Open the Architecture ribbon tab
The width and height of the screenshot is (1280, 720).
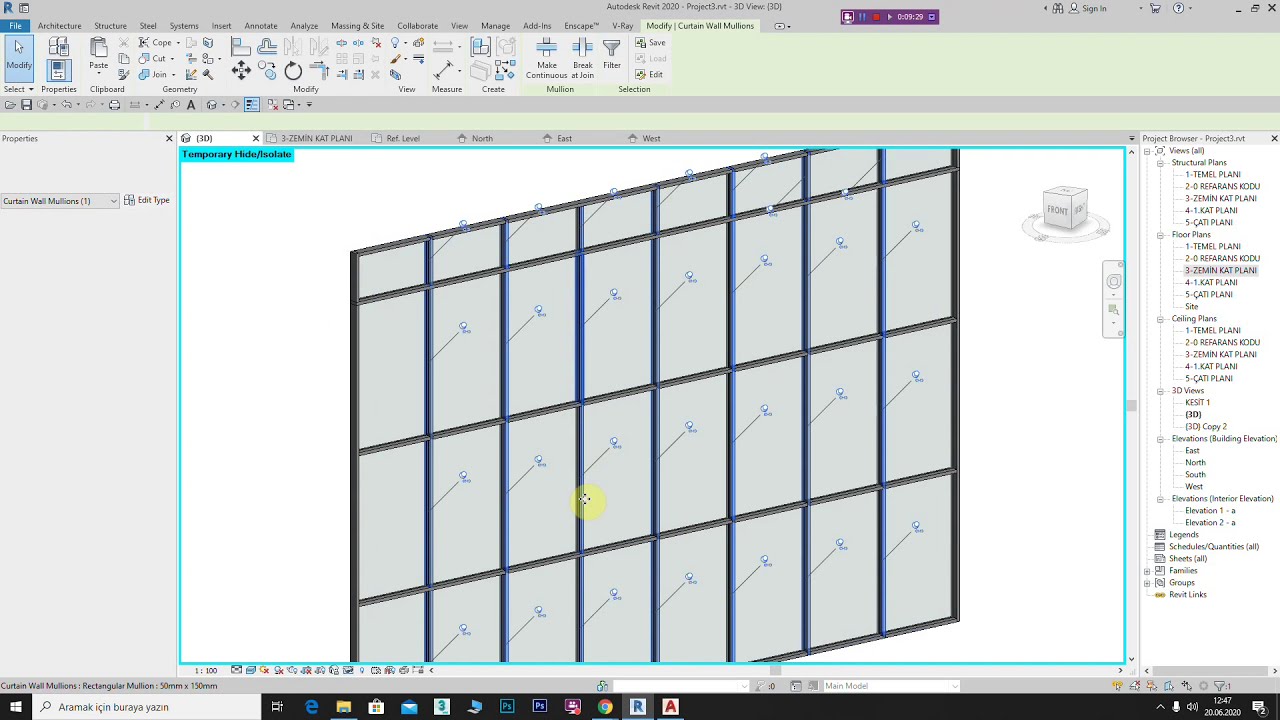(x=60, y=26)
